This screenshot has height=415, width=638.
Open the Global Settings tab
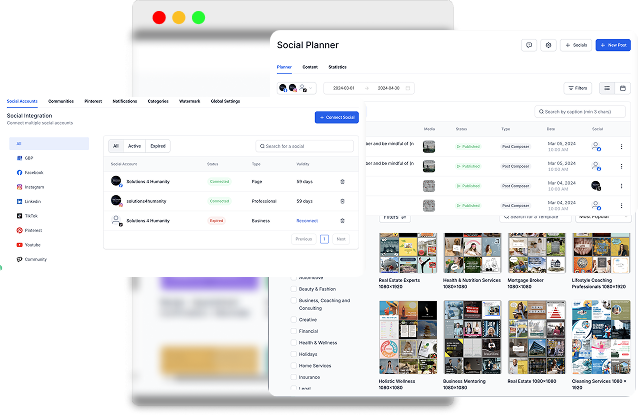pos(225,101)
